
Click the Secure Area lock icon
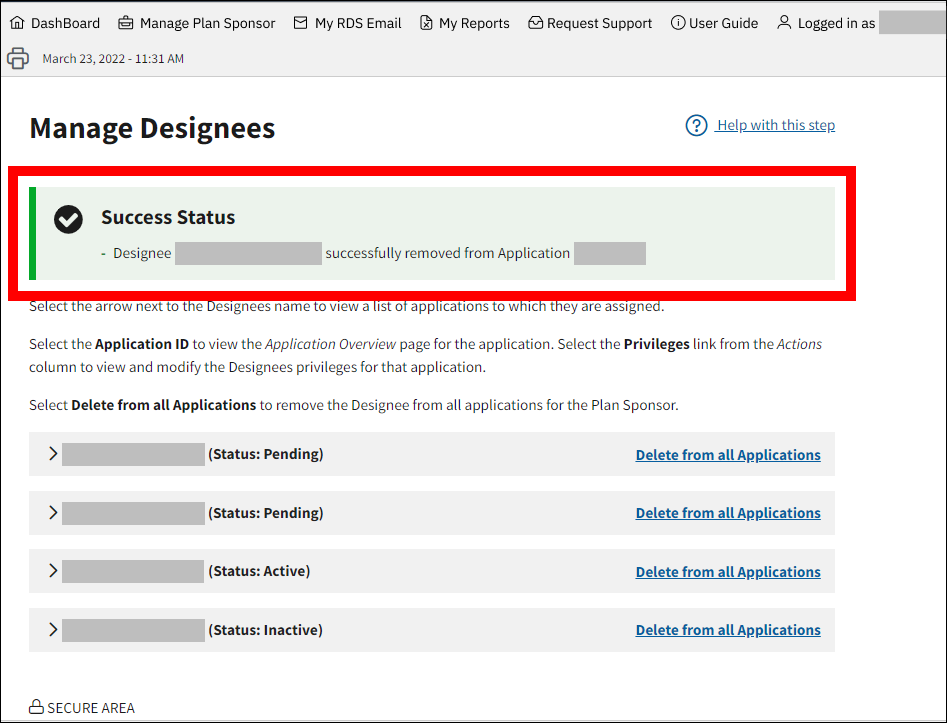[x=36, y=707]
